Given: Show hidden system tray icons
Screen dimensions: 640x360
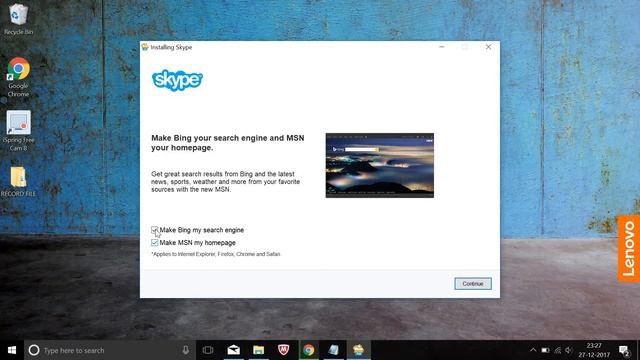Looking at the screenshot, I should [533, 350].
